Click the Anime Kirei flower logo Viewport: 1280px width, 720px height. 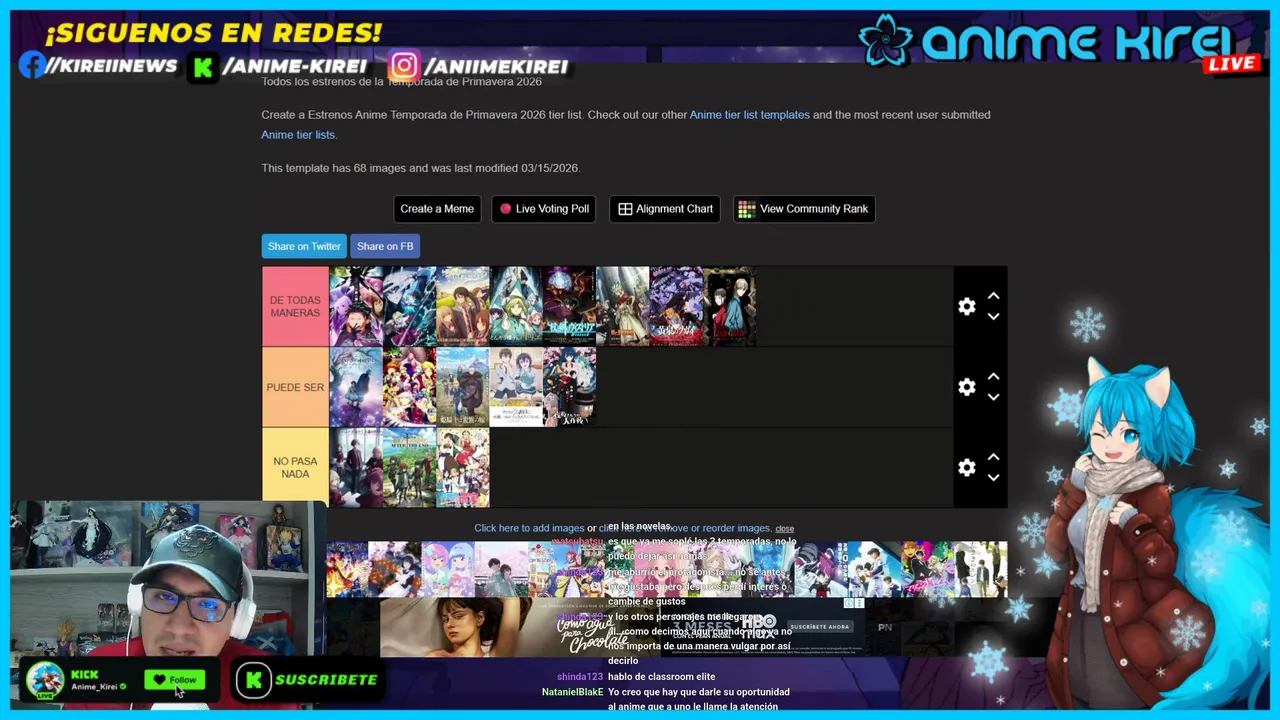885,40
